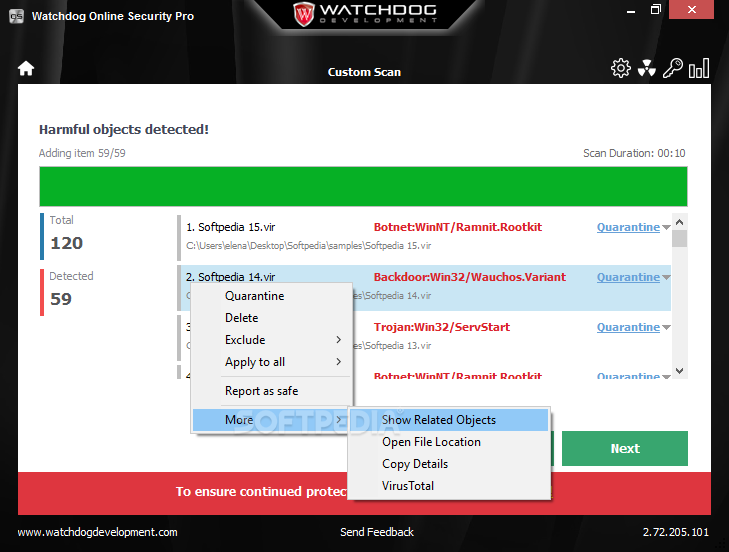Screen dimensions: 729x552
Task: Choose Report as safe
Action: click(272, 391)
